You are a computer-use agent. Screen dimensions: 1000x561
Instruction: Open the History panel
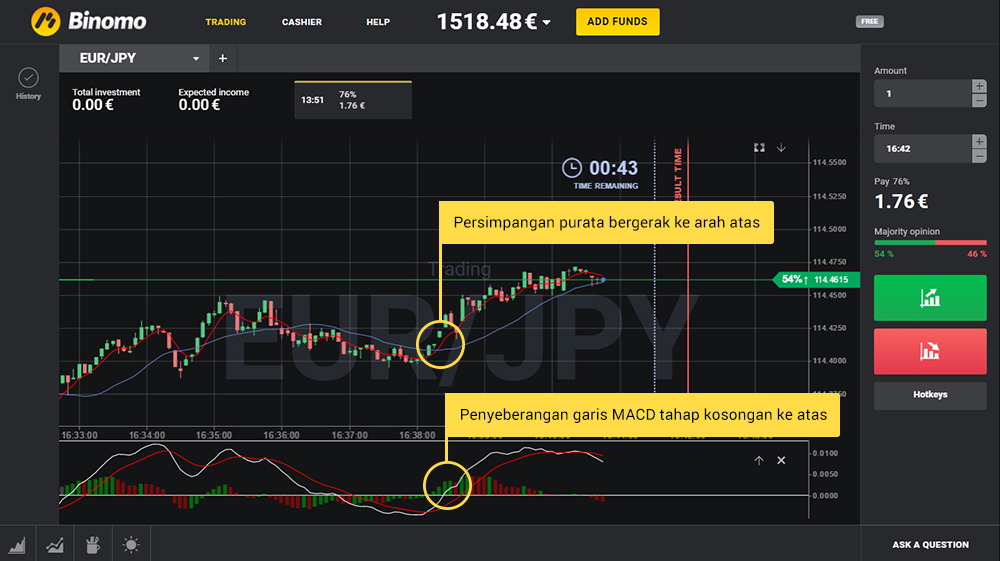pos(28,84)
